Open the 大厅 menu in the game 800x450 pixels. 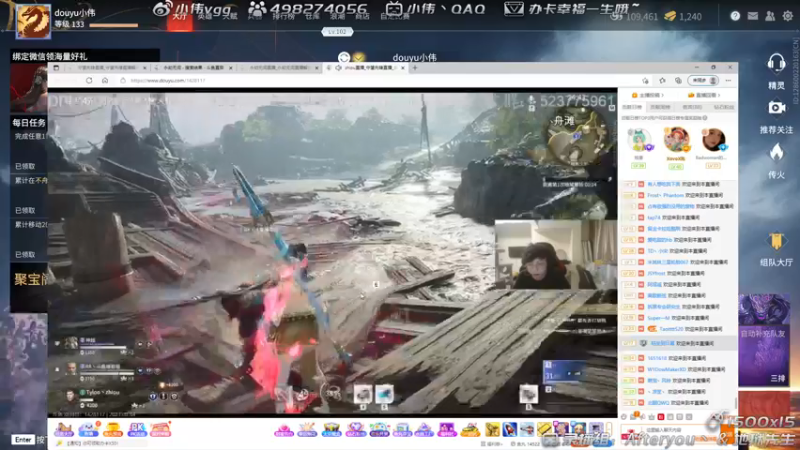point(180,17)
